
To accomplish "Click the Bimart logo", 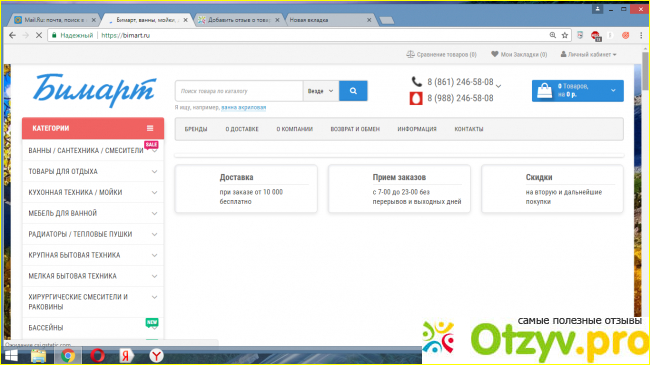I will tap(95, 90).
